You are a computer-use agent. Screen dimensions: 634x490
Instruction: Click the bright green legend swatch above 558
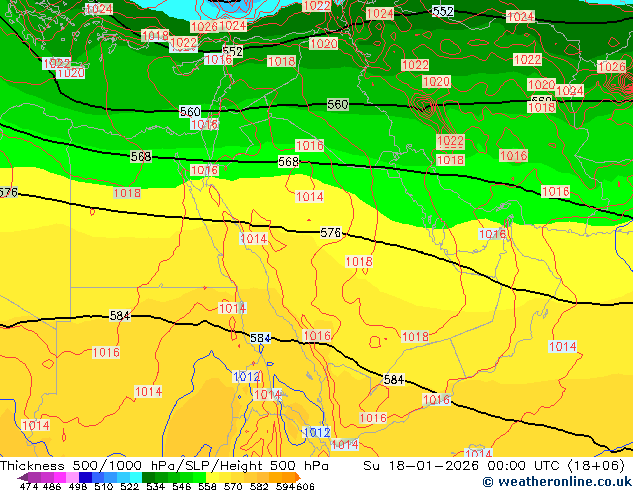pos(200,477)
